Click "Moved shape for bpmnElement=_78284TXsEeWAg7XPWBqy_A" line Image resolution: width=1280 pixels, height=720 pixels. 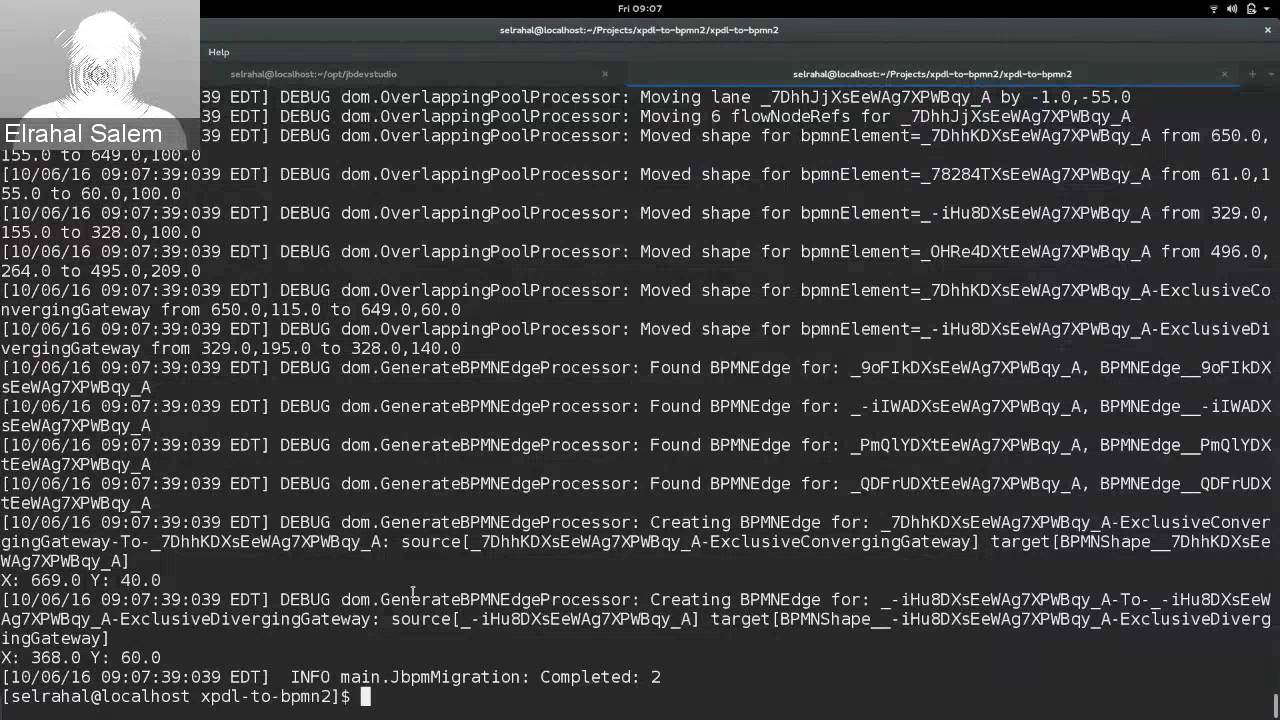click(636, 184)
